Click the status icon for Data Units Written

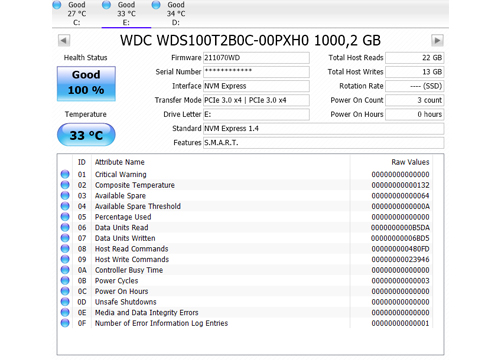pos(65,238)
